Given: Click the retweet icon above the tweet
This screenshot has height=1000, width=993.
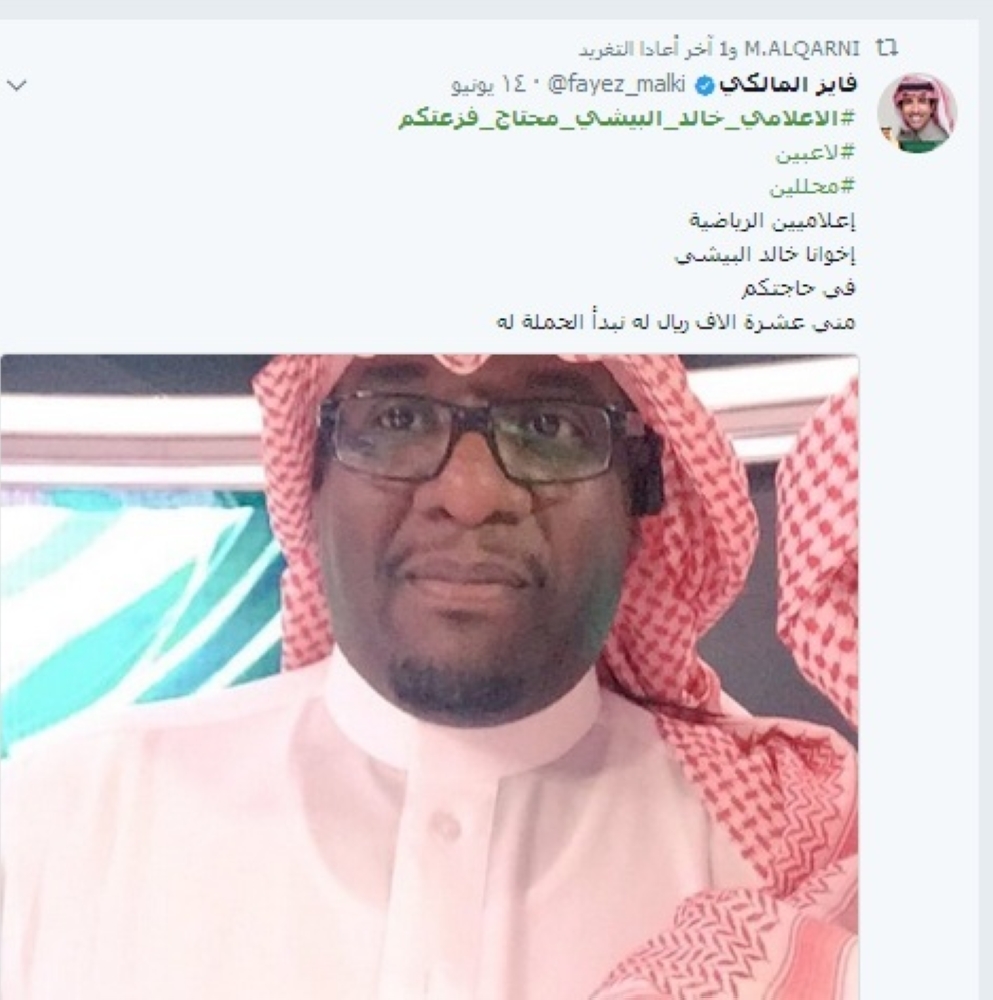Looking at the screenshot, I should pyautogui.click(x=886, y=48).
